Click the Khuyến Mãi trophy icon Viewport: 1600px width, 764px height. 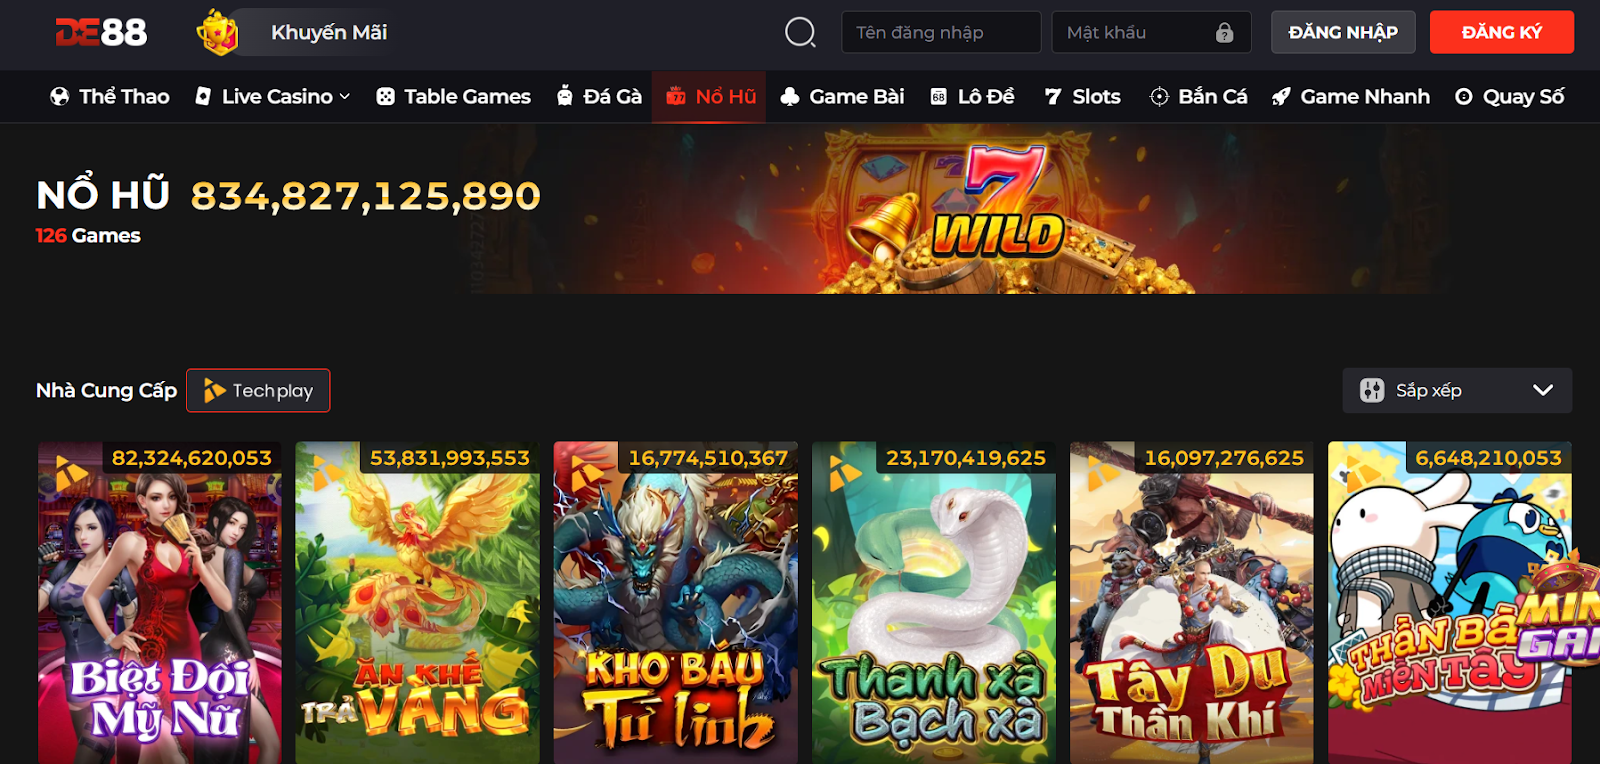(x=217, y=32)
